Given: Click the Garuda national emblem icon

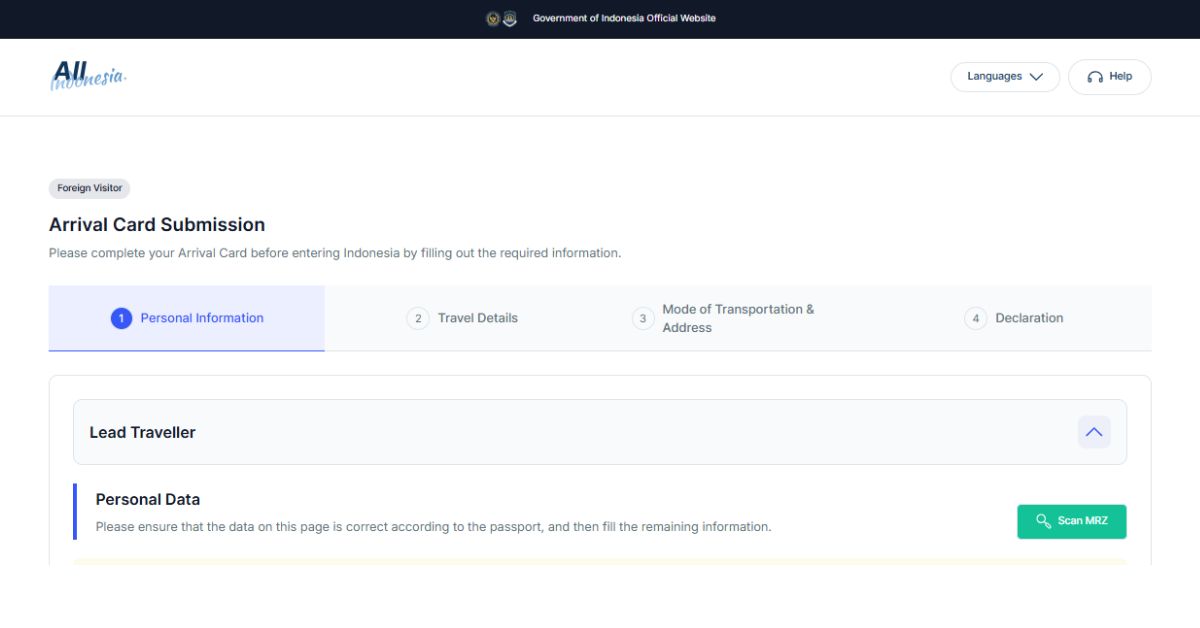Looking at the screenshot, I should pyautogui.click(x=492, y=18).
